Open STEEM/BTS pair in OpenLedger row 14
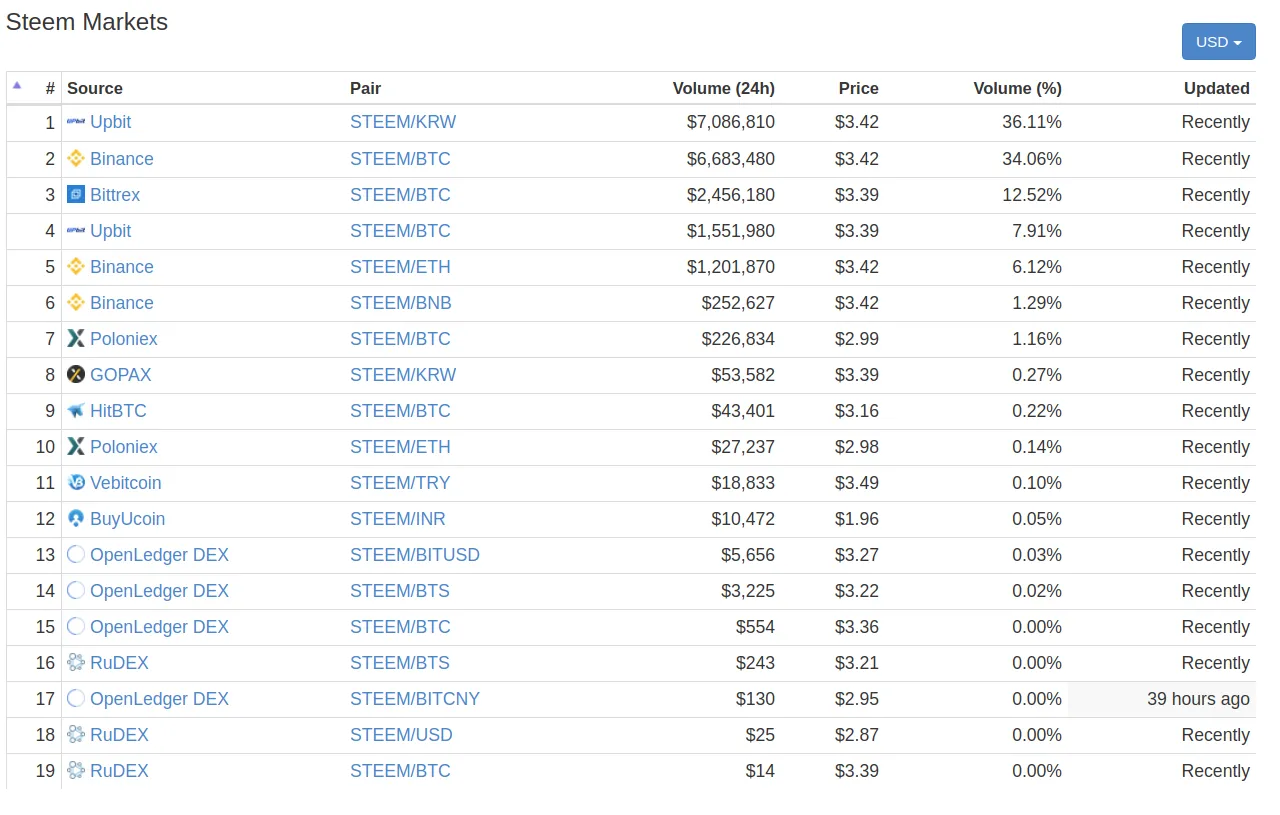This screenshot has height=815, width=1280. (400, 590)
